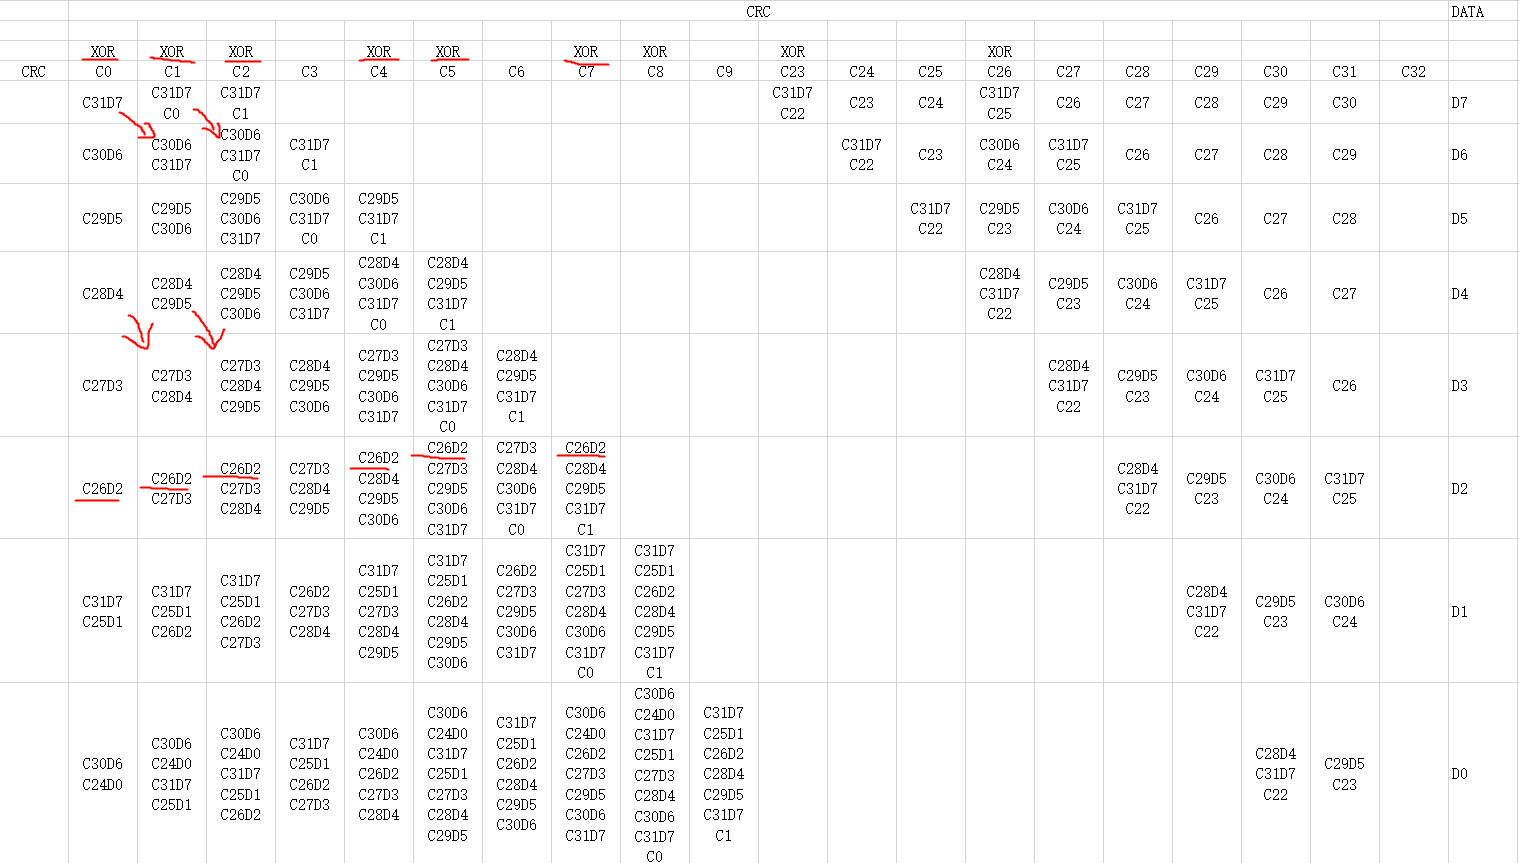Screen dimensions: 1519x863
Task: Click the XOR cell above header C23
Action: [793, 51]
